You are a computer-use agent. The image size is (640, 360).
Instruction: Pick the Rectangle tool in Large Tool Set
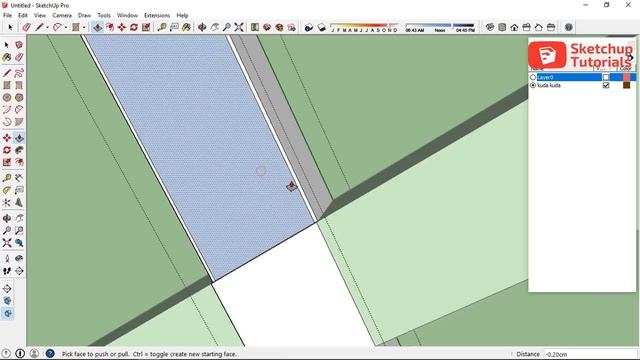coord(7,86)
